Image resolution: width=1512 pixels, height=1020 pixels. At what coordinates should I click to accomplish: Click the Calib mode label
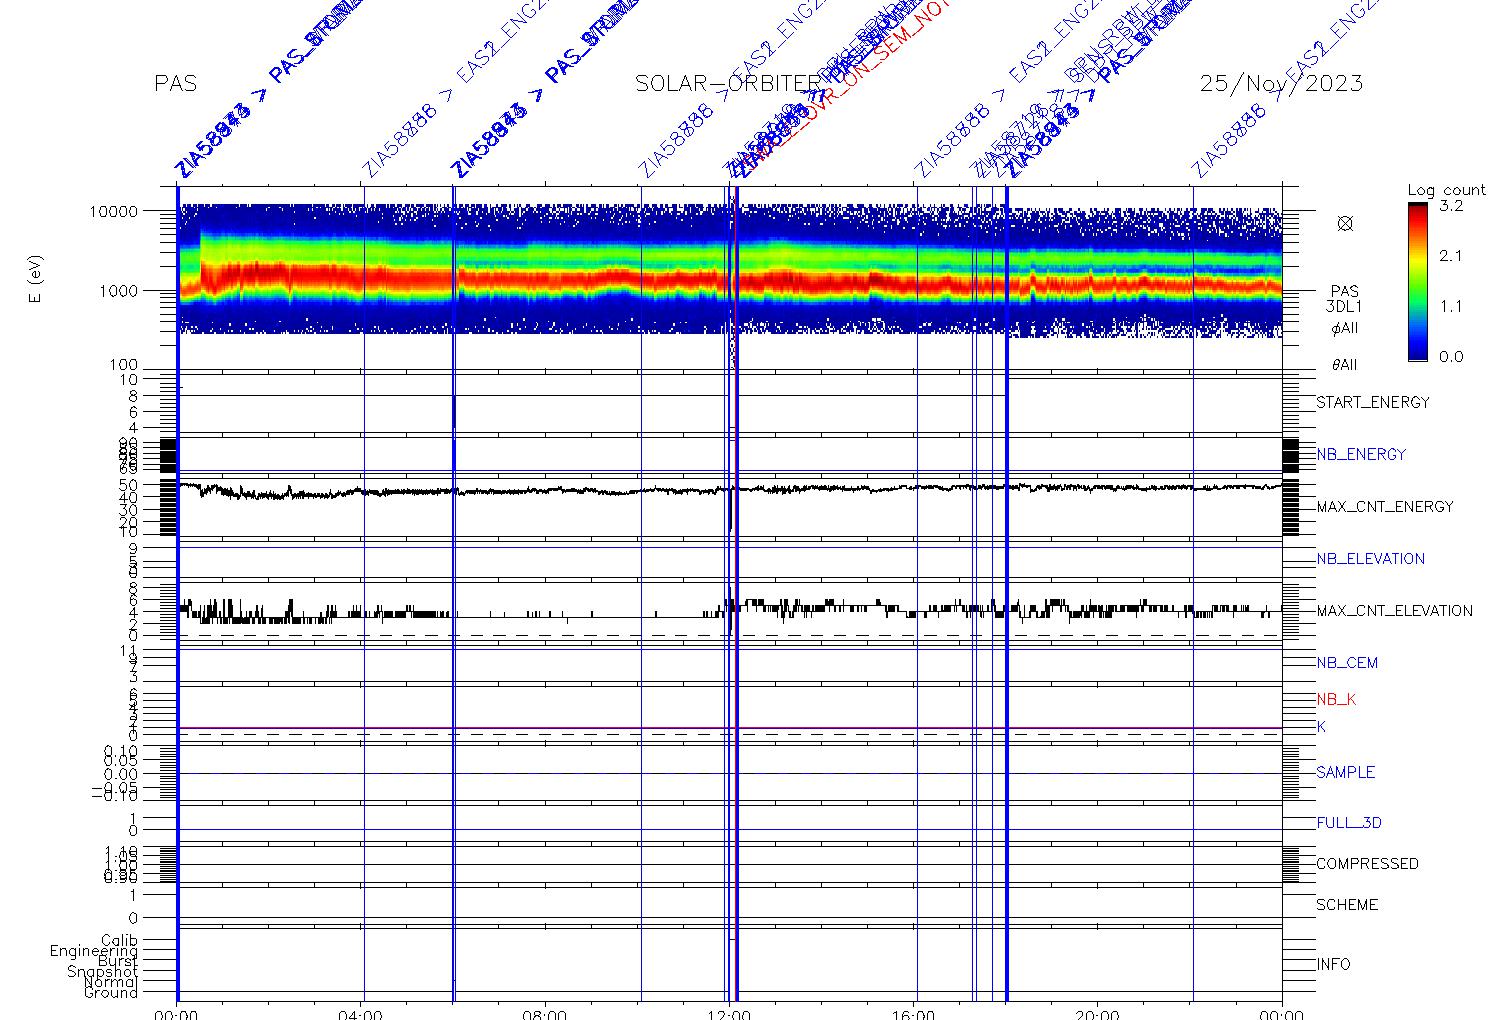pyautogui.click(x=119, y=941)
